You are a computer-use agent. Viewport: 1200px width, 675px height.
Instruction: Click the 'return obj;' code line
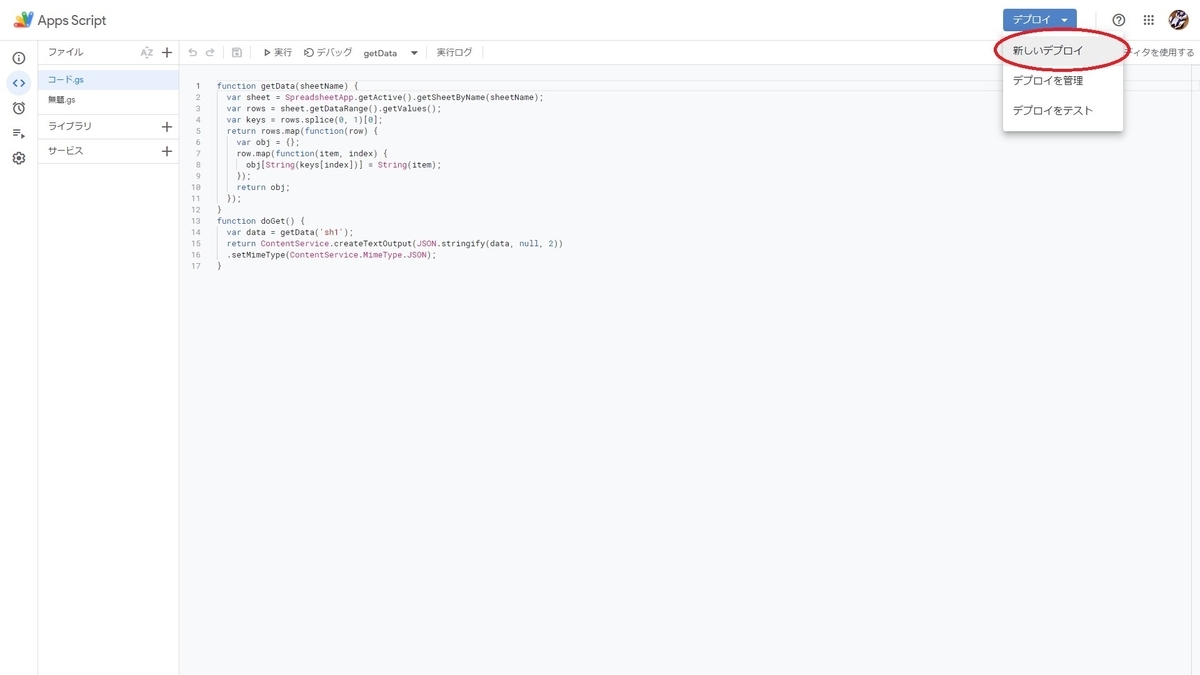263,187
